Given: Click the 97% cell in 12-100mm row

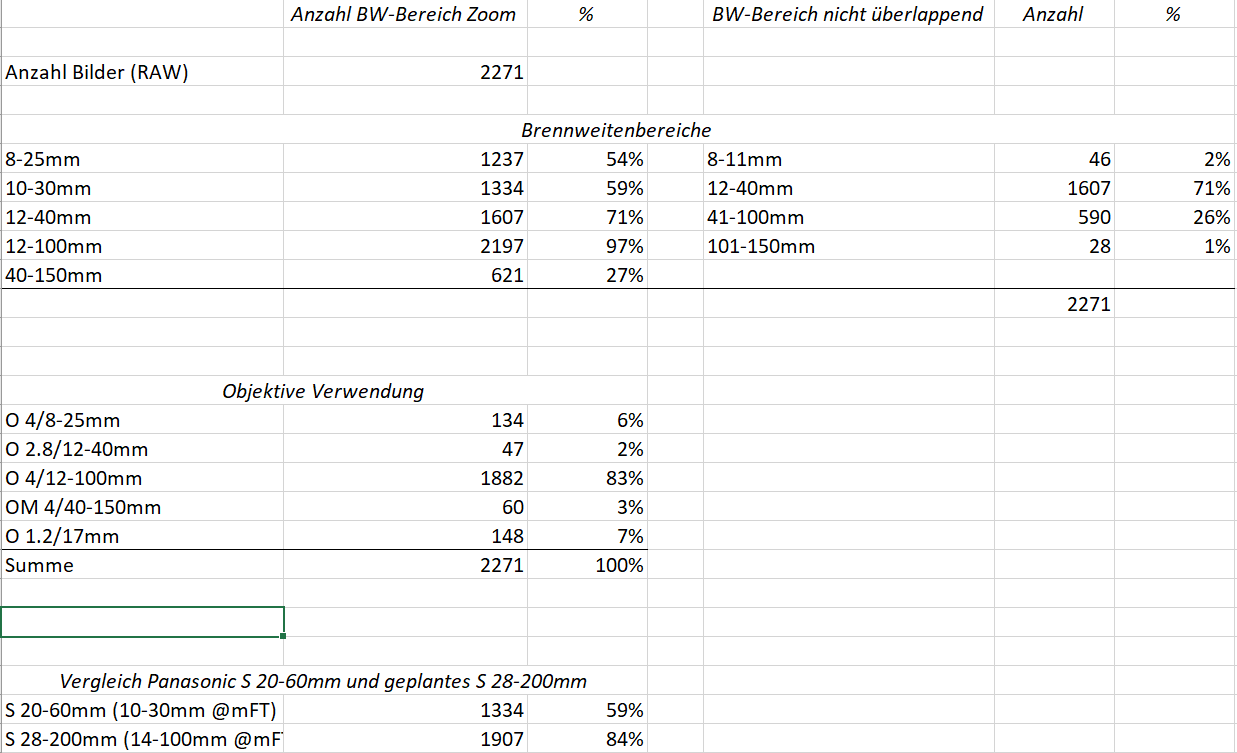Looking at the screenshot, I should 624,246.
